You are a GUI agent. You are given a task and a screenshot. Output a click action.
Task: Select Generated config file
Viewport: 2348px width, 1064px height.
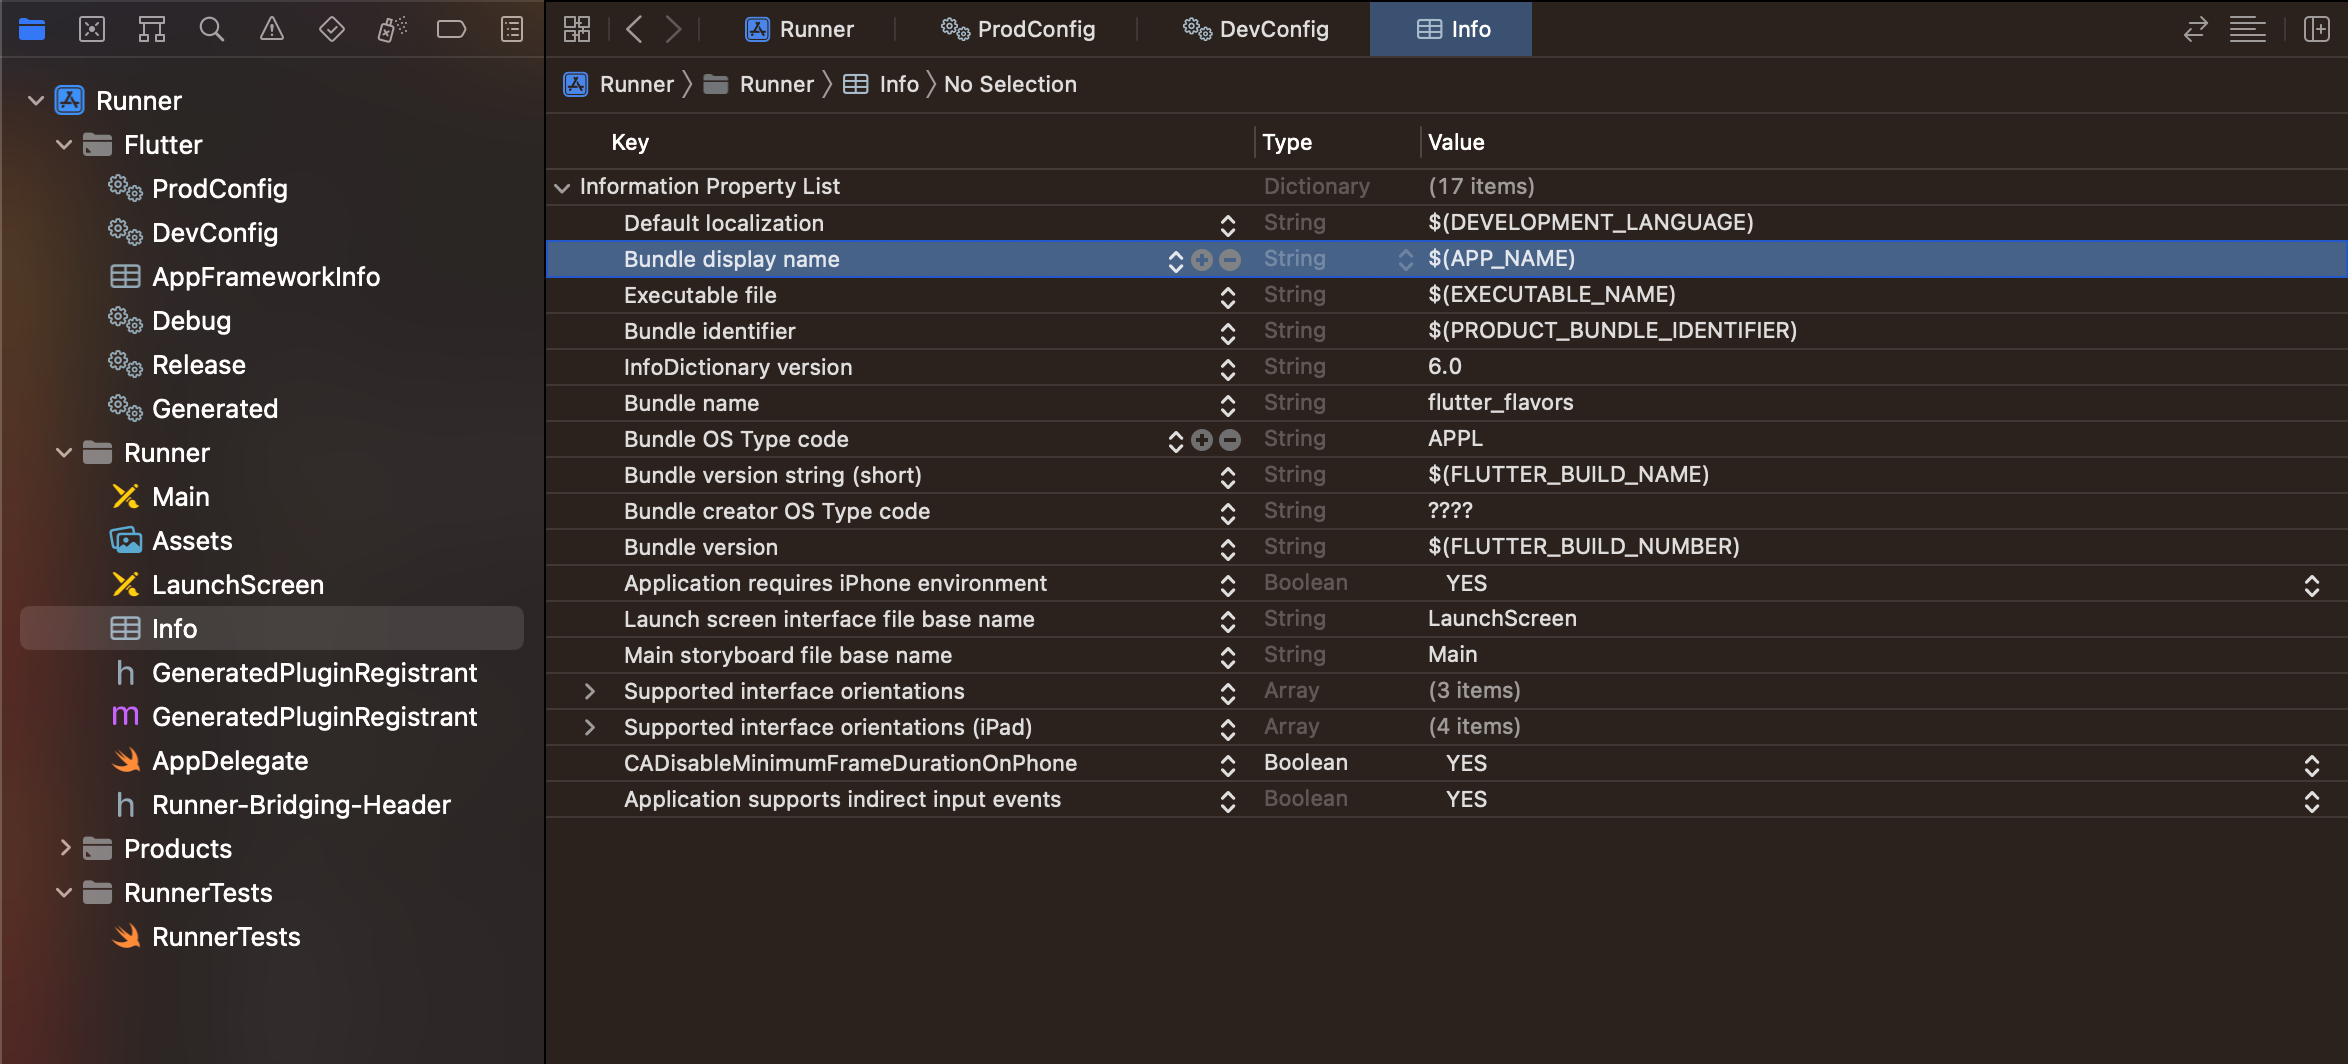(x=193, y=408)
